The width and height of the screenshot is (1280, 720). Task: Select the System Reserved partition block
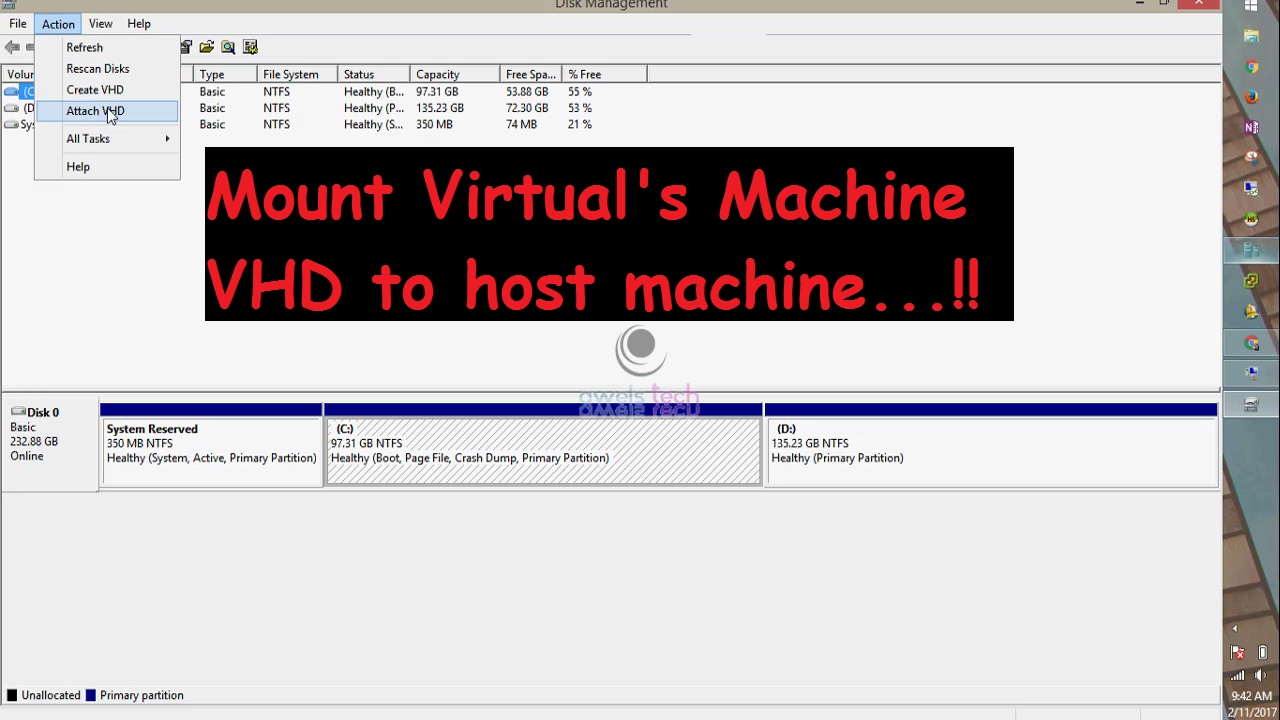(211, 445)
